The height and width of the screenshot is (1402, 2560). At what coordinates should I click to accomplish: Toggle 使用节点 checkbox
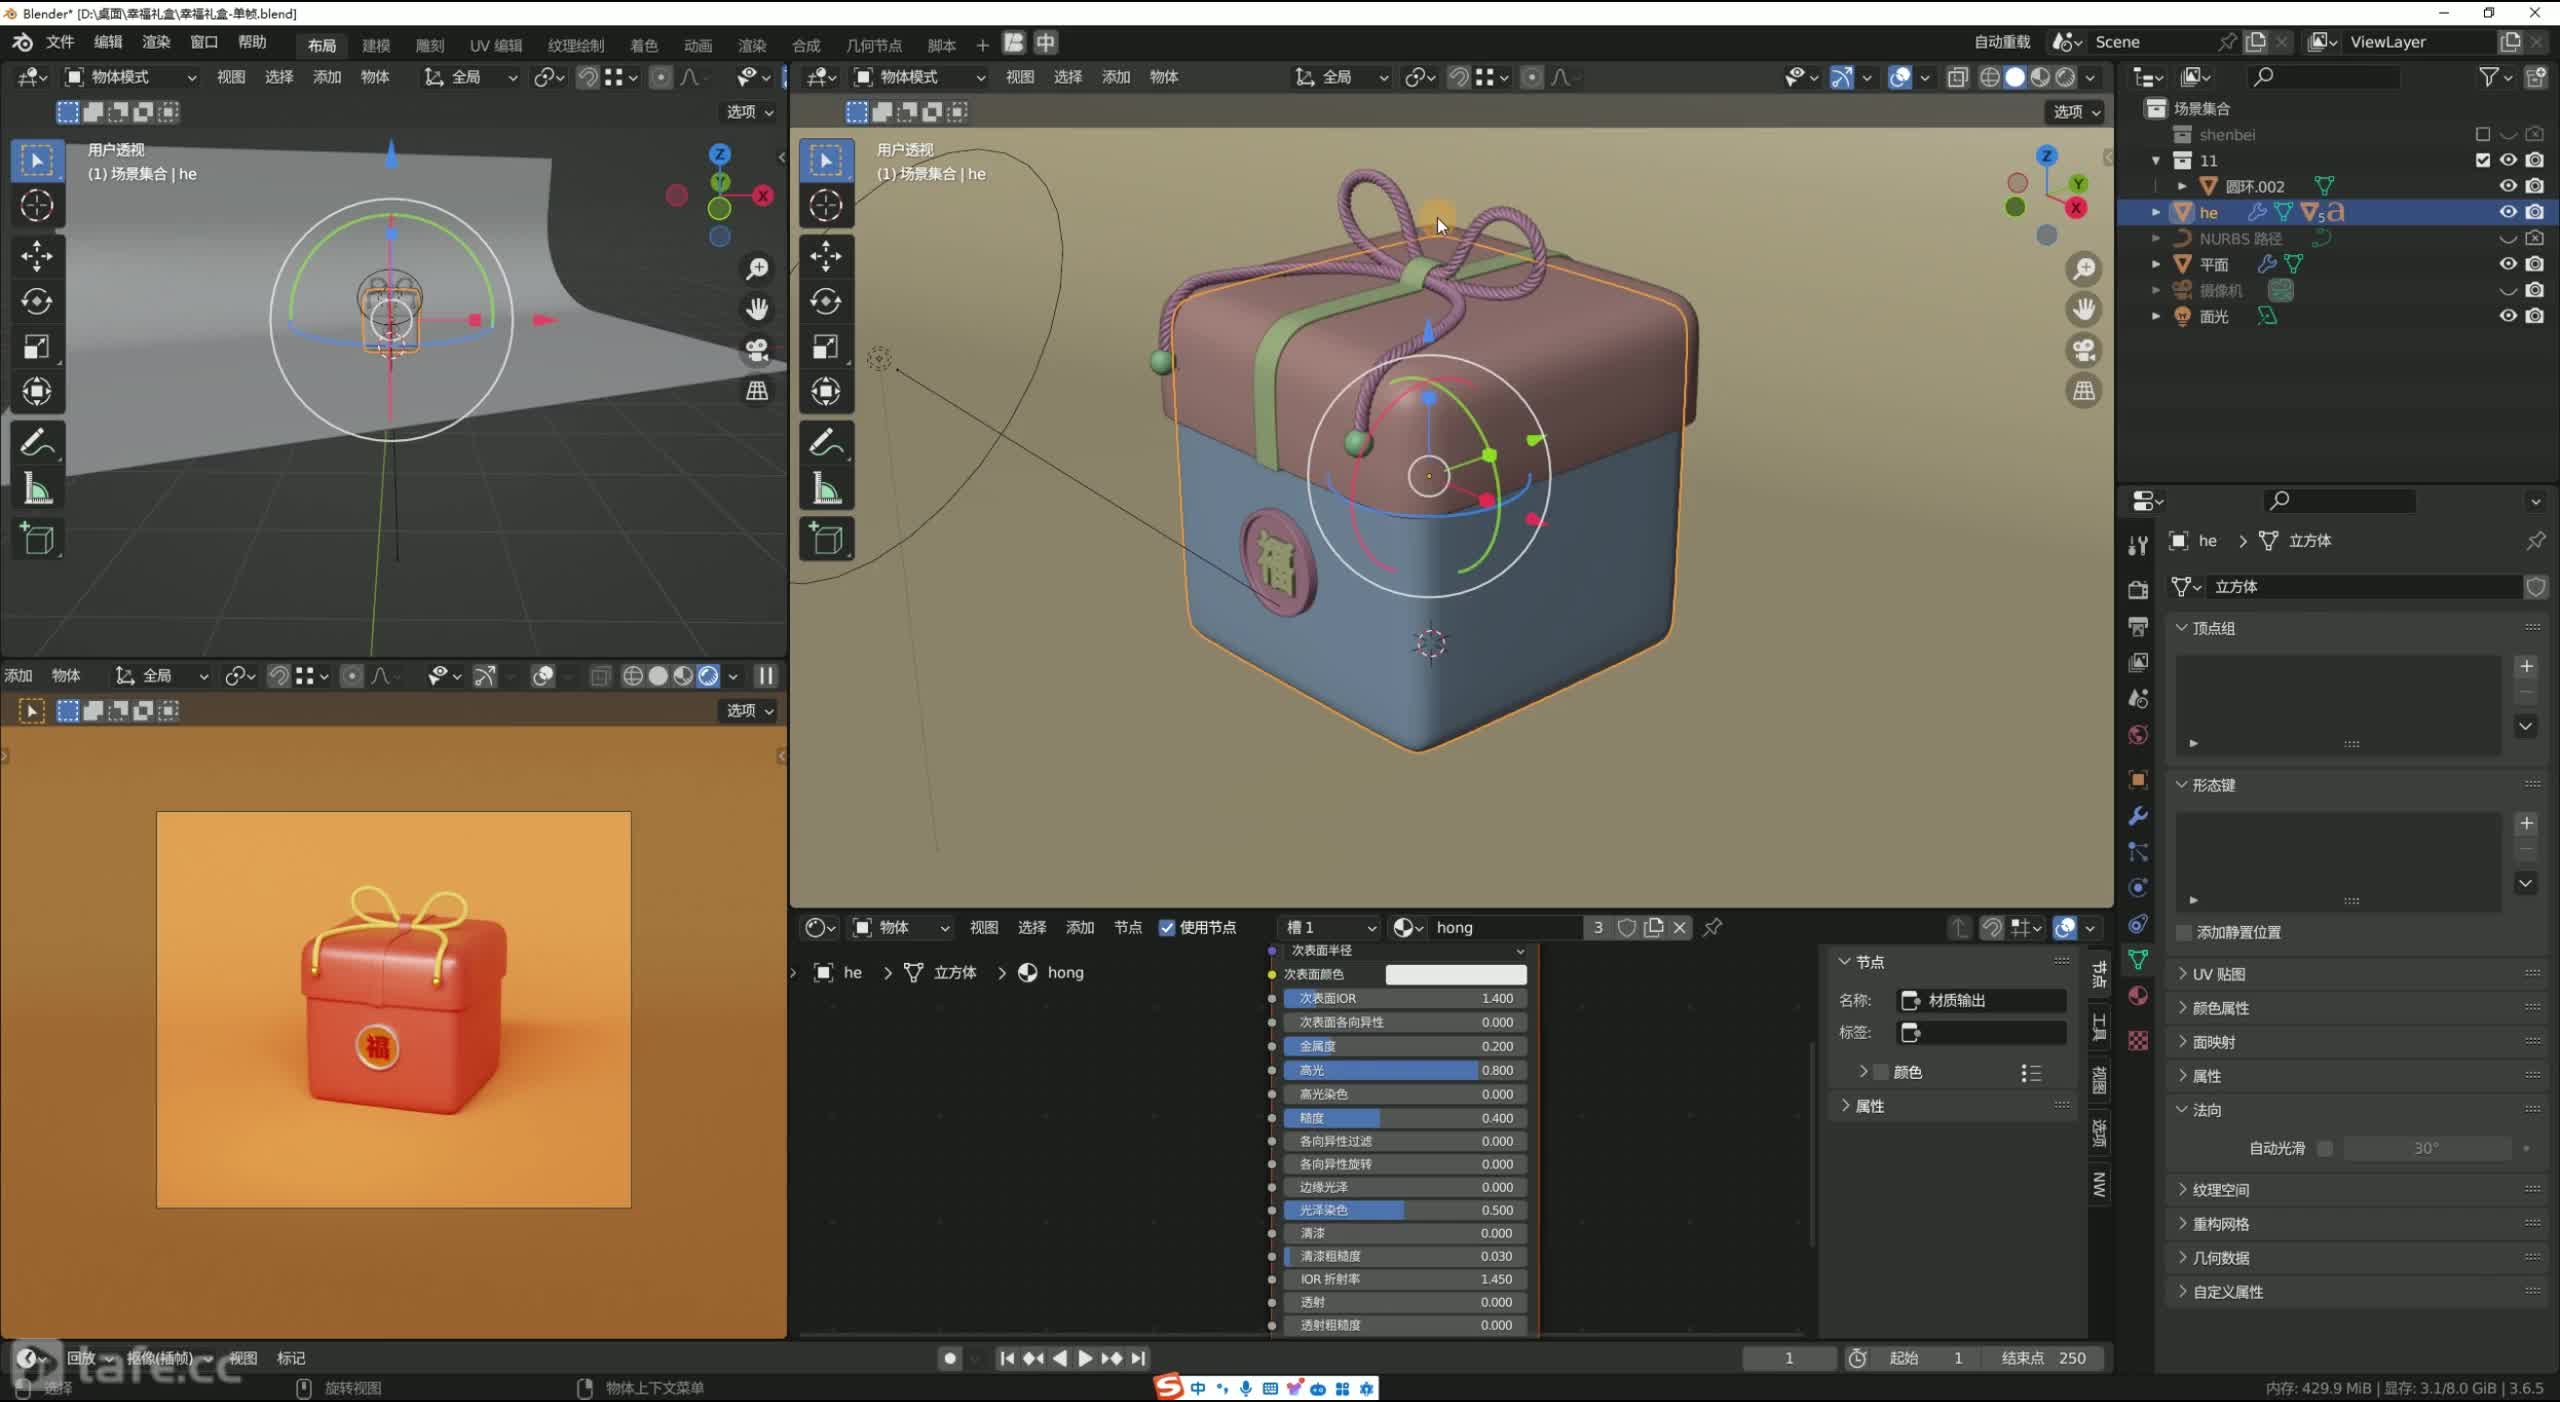tap(1167, 927)
